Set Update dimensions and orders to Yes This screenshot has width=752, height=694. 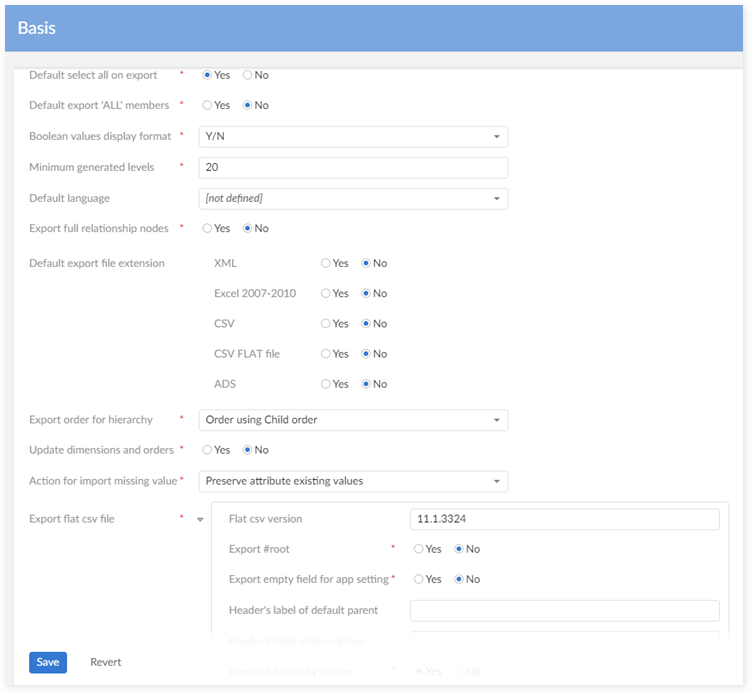pos(207,450)
